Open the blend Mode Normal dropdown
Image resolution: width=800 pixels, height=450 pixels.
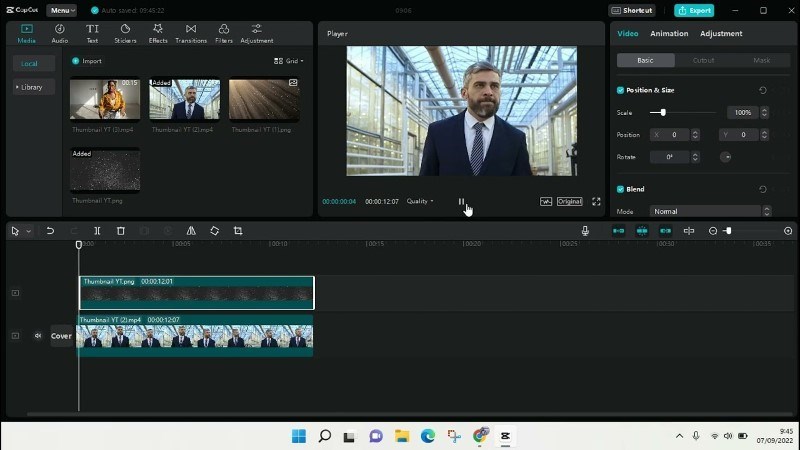tap(710, 211)
